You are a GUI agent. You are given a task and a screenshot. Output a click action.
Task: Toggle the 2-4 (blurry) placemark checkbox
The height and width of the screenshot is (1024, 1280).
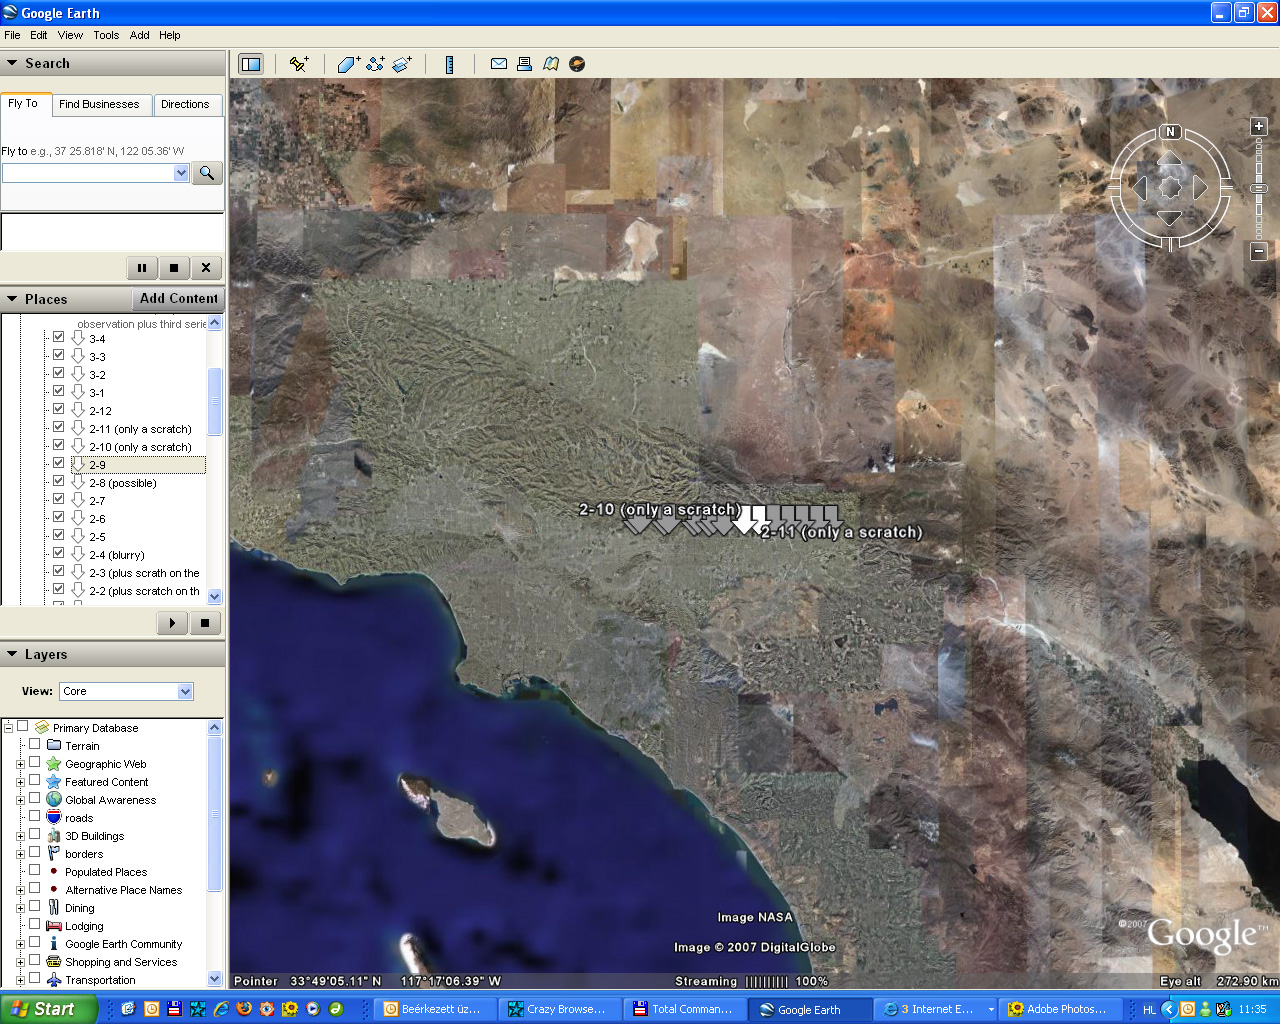58,553
